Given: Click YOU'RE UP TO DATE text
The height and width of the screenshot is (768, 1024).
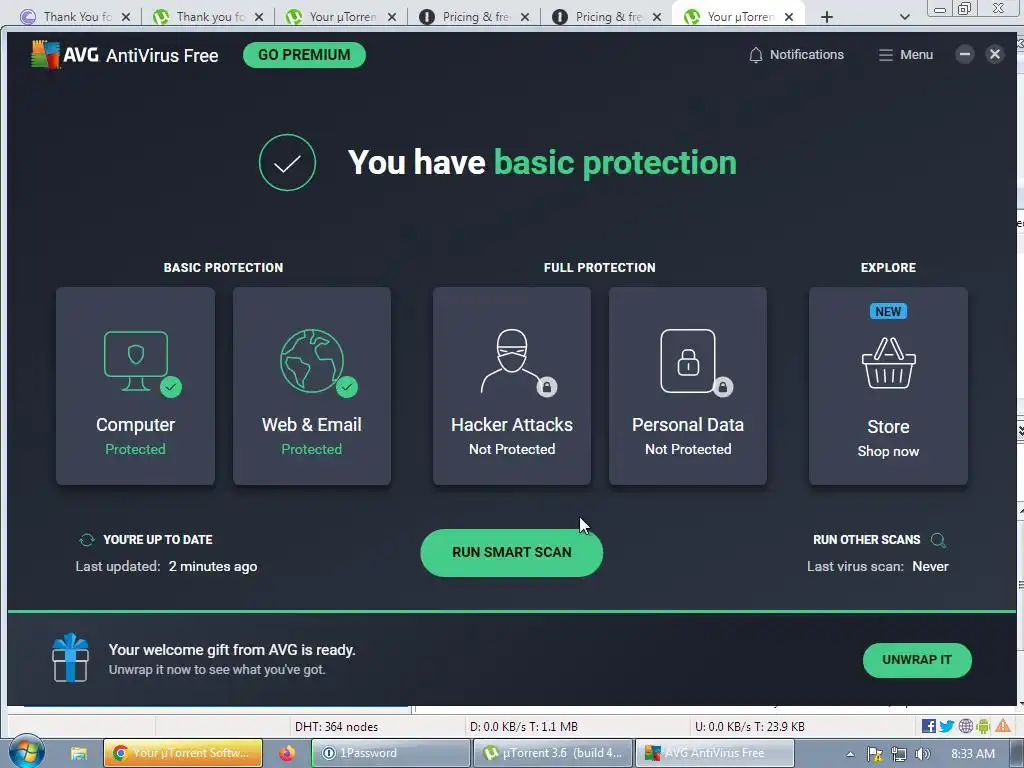Looking at the screenshot, I should (158, 540).
